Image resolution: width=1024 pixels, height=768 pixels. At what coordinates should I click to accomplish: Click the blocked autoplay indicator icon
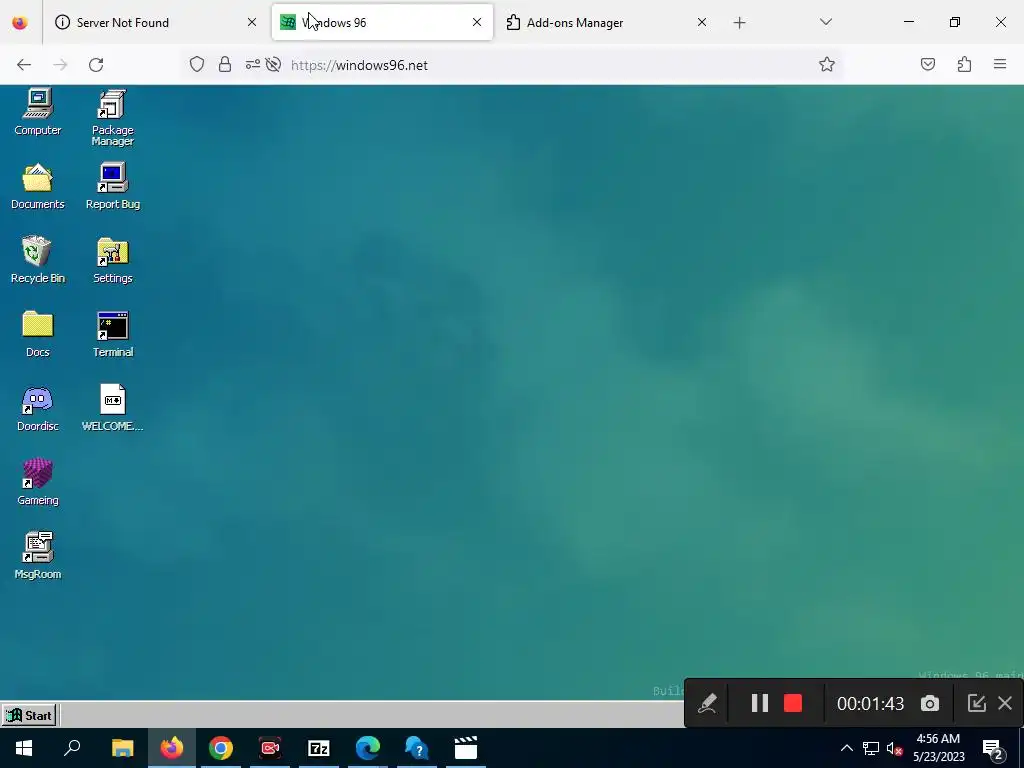[274, 64]
